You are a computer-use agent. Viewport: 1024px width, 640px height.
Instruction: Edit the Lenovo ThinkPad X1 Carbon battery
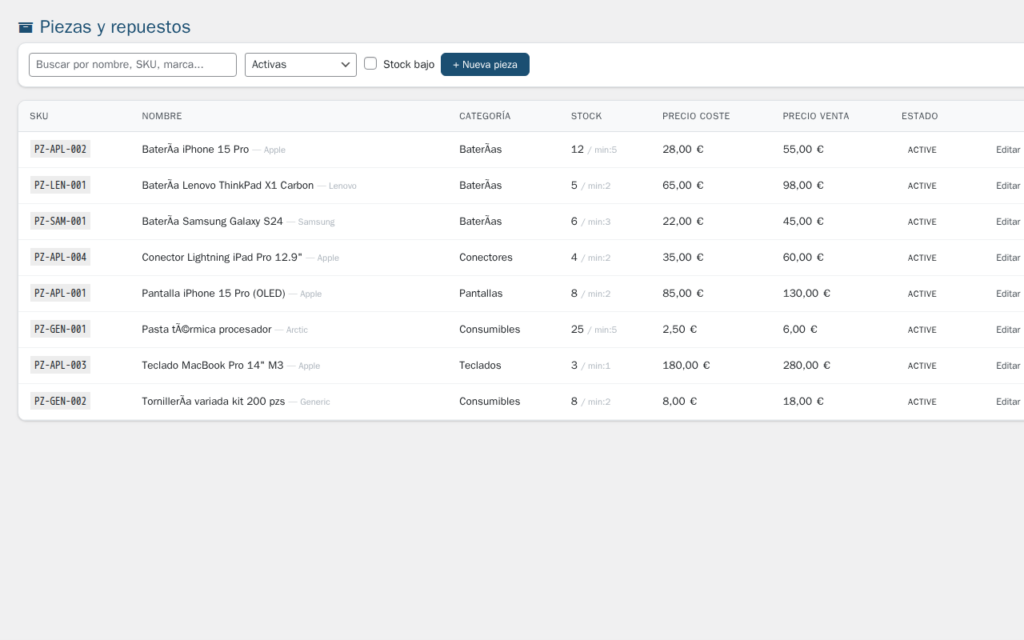point(1007,186)
